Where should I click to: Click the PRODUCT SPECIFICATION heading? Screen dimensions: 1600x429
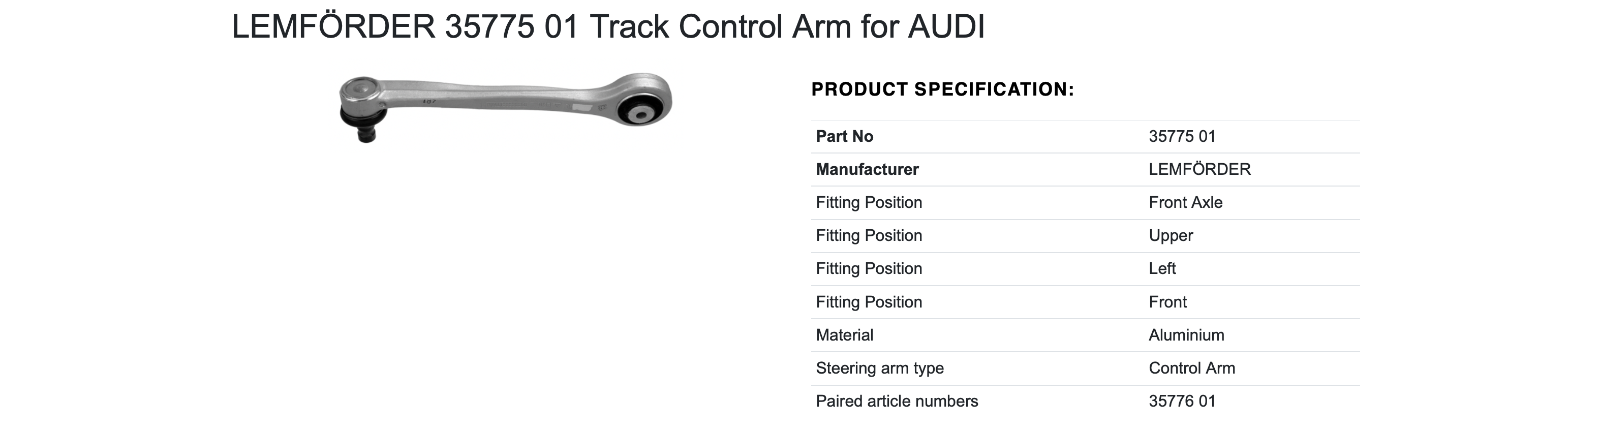[943, 90]
